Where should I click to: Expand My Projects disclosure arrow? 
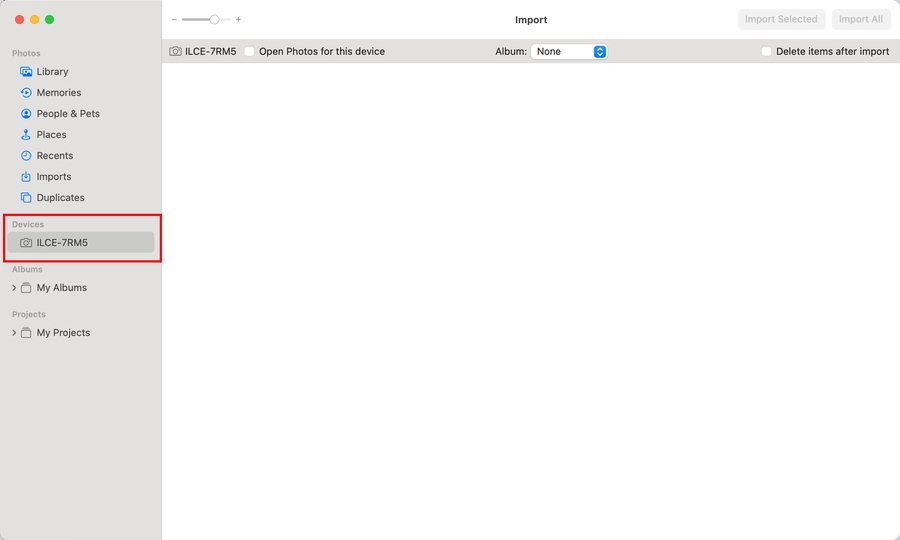point(14,333)
